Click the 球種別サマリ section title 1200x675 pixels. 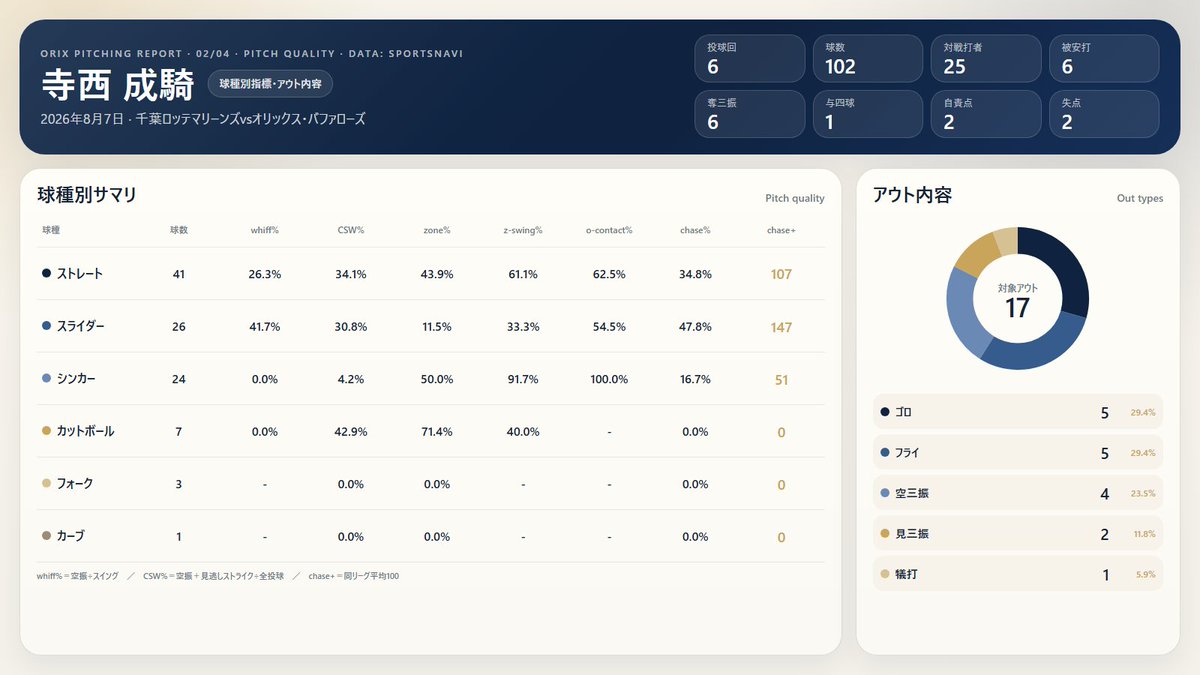87,196
